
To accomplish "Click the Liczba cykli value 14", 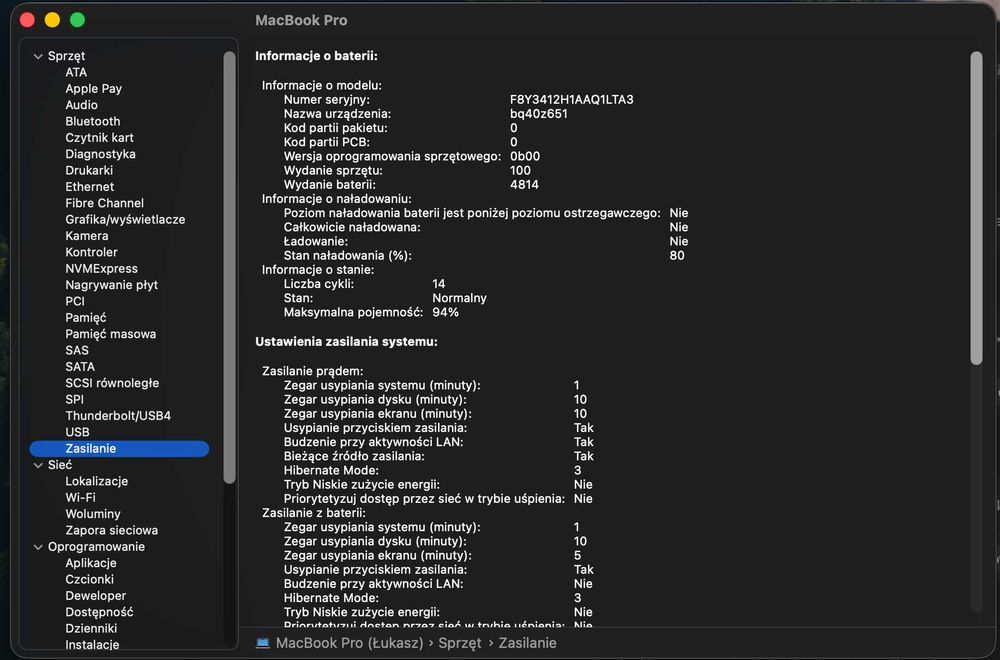I will click(439, 284).
